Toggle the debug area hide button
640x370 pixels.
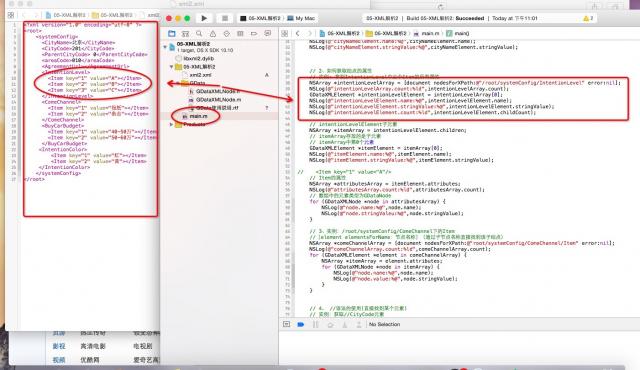pyautogui.click(x=287, y=324)
